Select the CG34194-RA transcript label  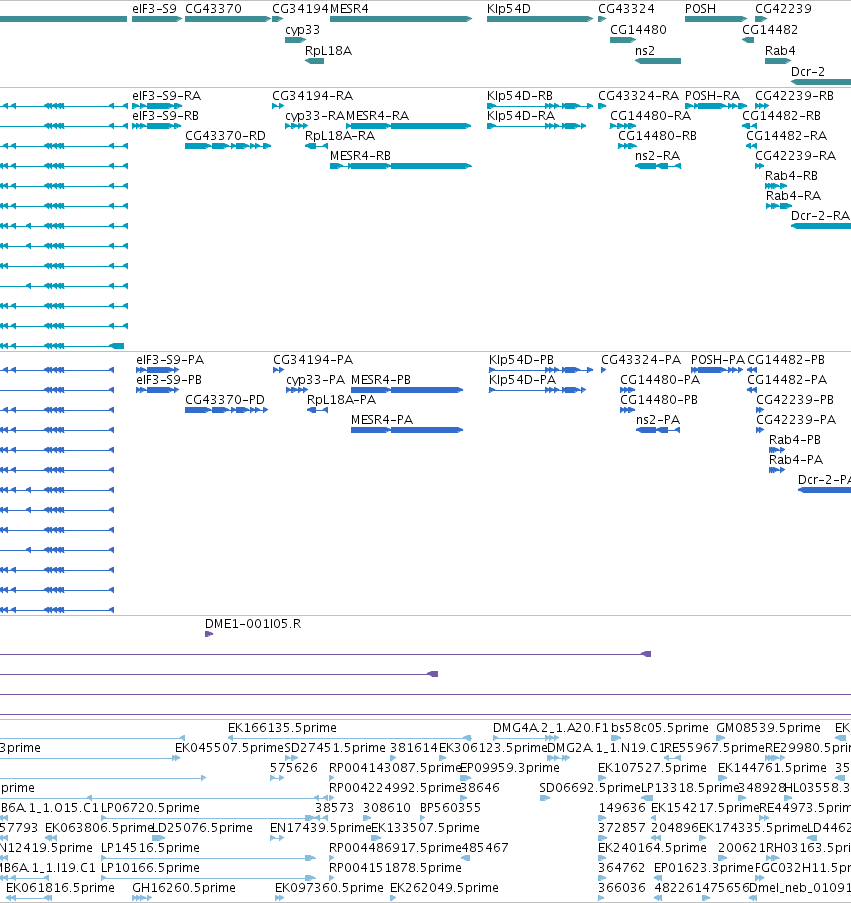pos(313,96)
